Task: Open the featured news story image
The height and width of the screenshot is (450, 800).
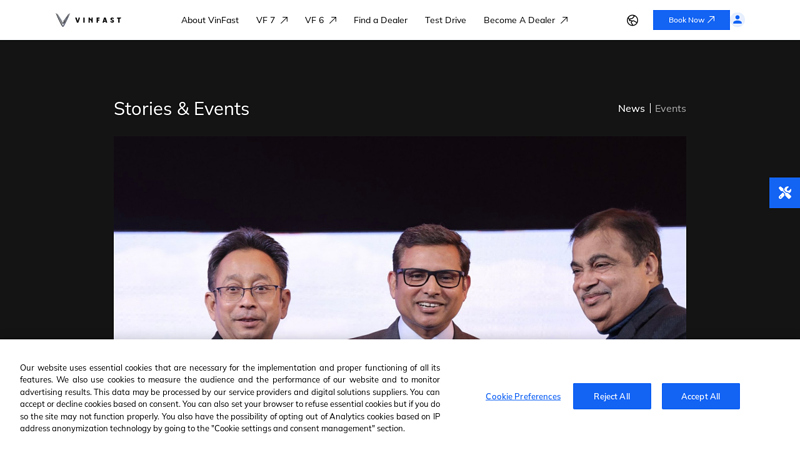Action: click(399, 238)
